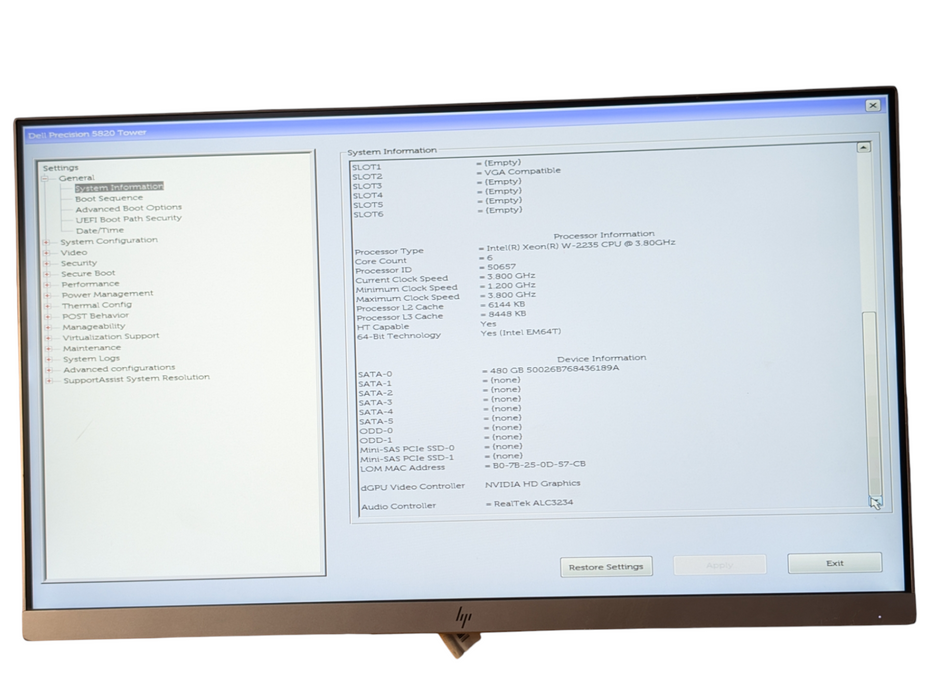Click the 64-Bit Technology value

click(x=521, y=333)
